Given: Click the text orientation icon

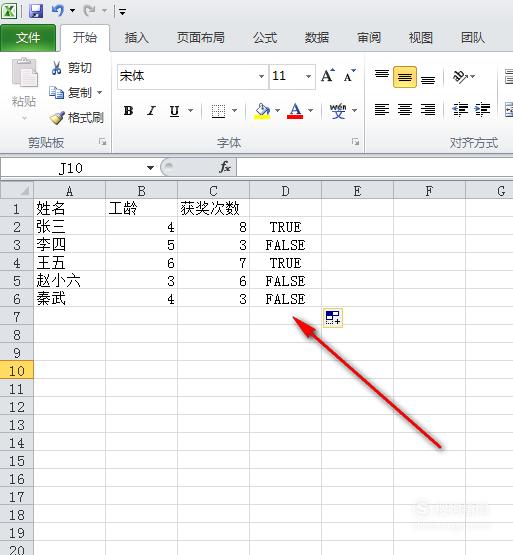Looking at the screenshot, I should click(460, 76).
